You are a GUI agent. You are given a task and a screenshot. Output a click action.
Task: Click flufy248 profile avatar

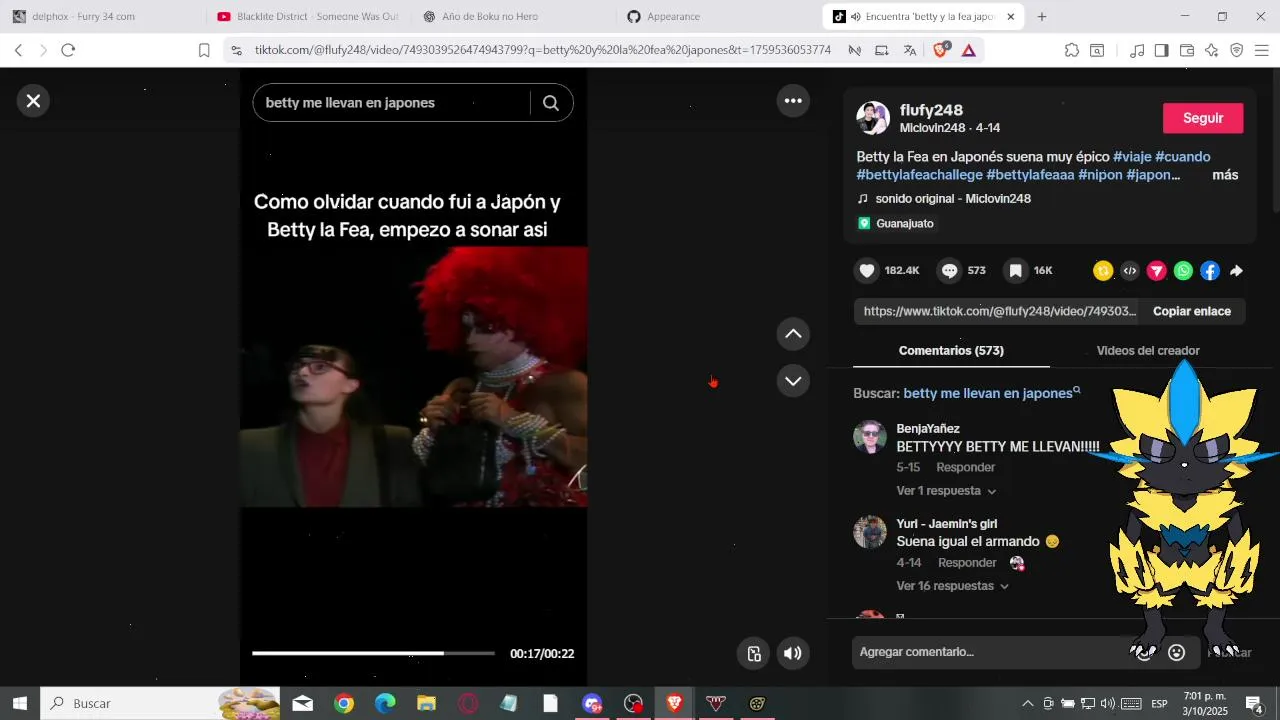point(873,118)
